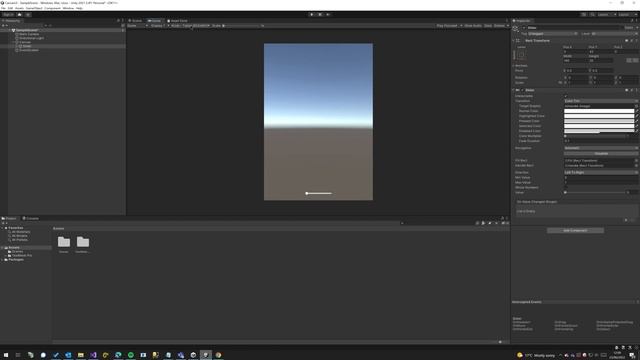Click the Add Component button
The image size is (640, 360).
[575, 231]
